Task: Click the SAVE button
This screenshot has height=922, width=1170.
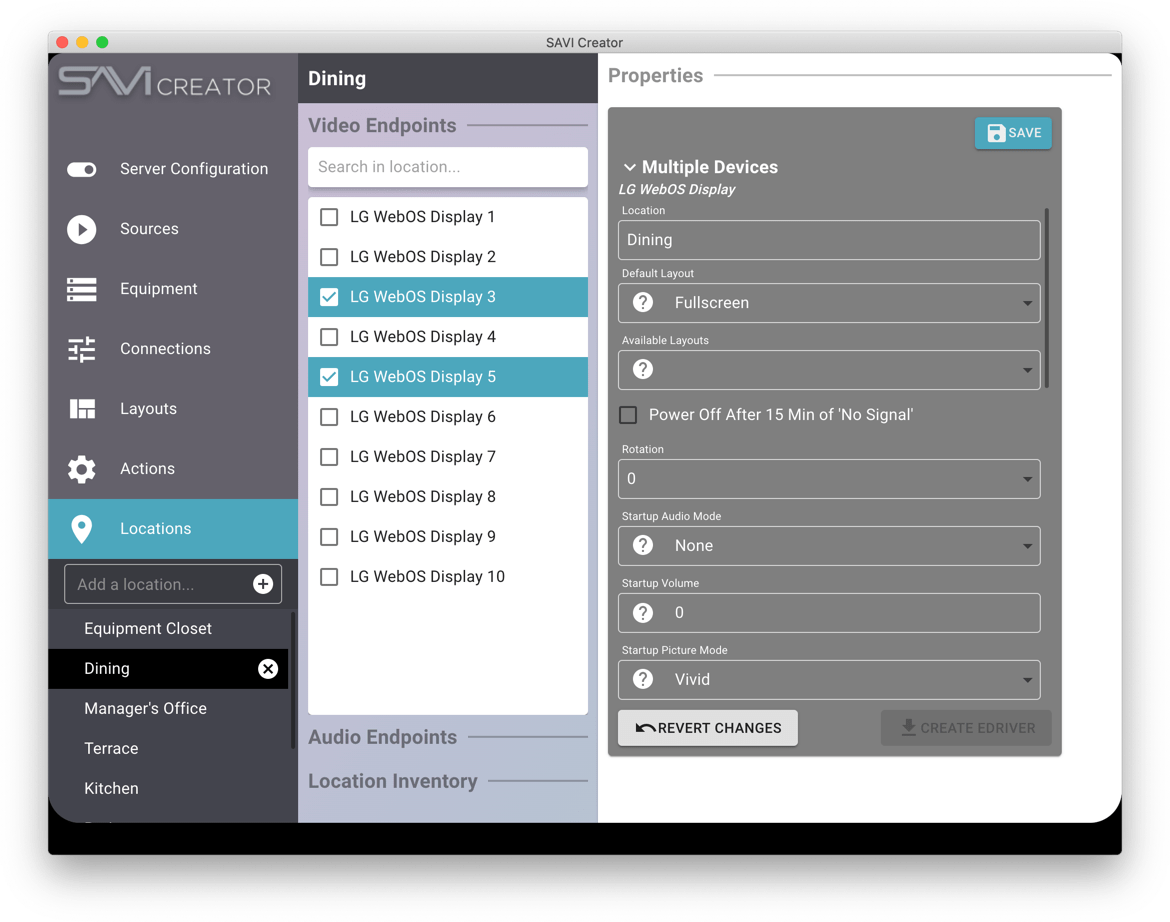Action: click(x=1013, y=133)
